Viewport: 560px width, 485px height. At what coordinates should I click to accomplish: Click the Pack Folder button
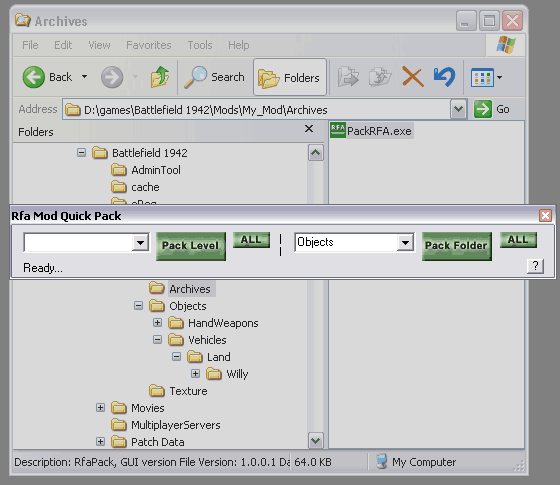(x=456, y=246)
